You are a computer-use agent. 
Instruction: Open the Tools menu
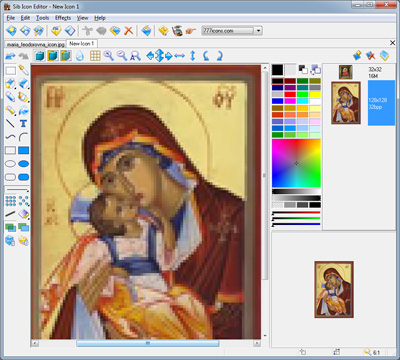[42, 18]
